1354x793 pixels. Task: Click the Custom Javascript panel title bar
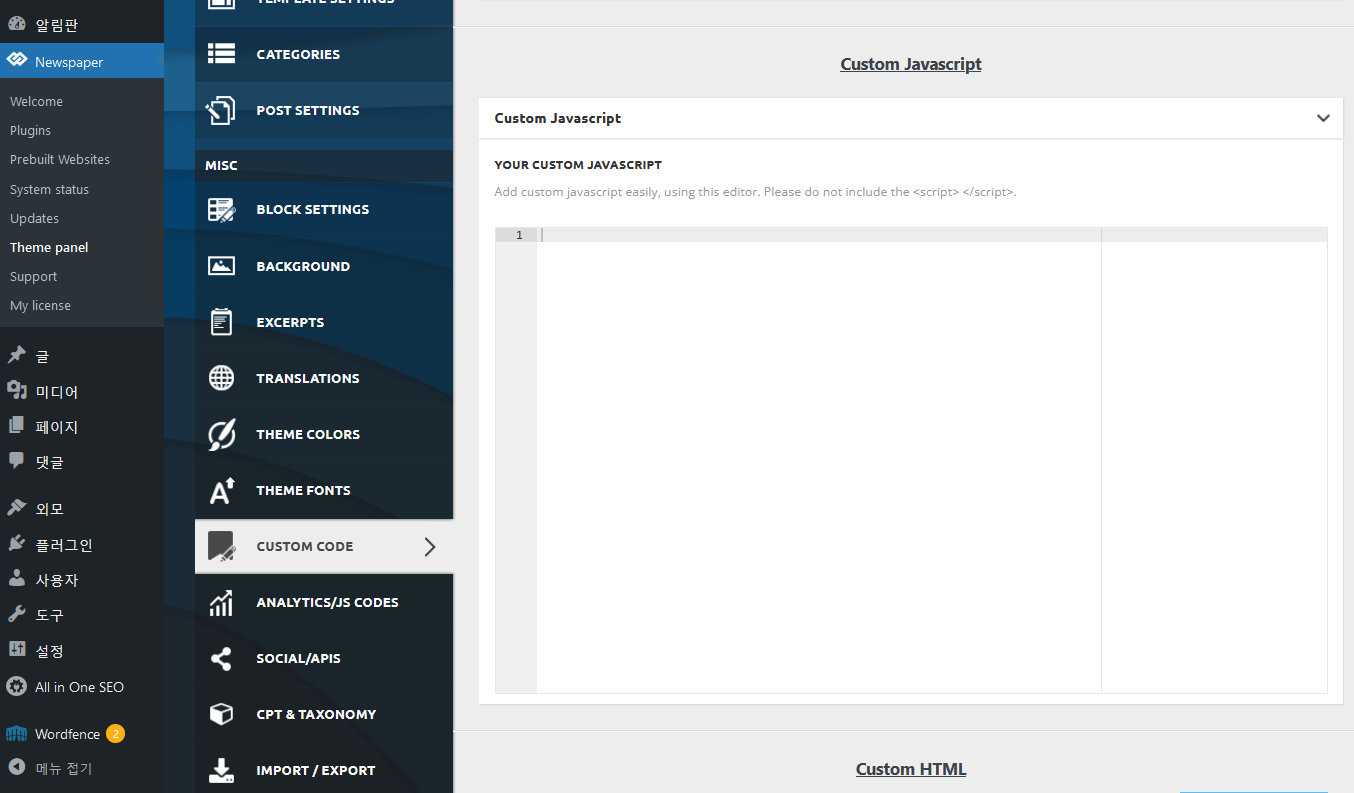(911, 118)
